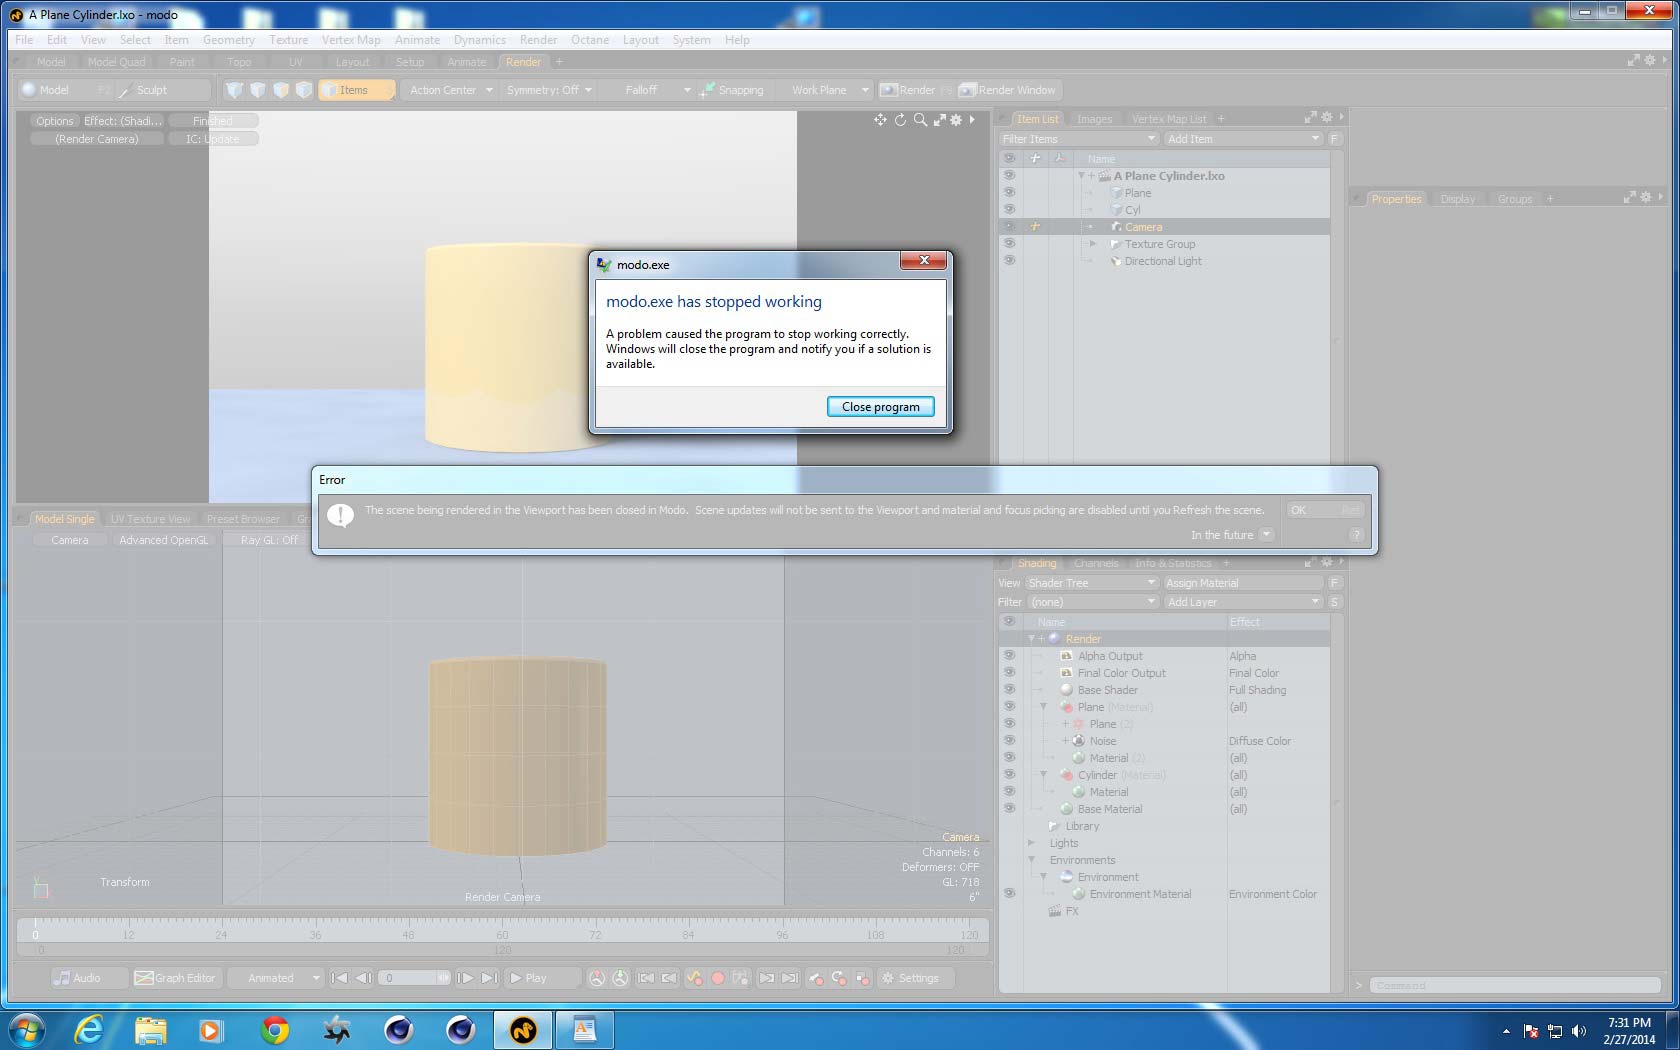This screenshot has height=1050, width=1680.
Task: Open the Add Layer dropdown
Action: 1244,602
